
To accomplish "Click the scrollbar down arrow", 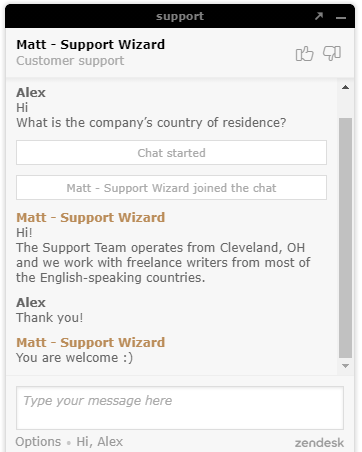I will point(346,366).
